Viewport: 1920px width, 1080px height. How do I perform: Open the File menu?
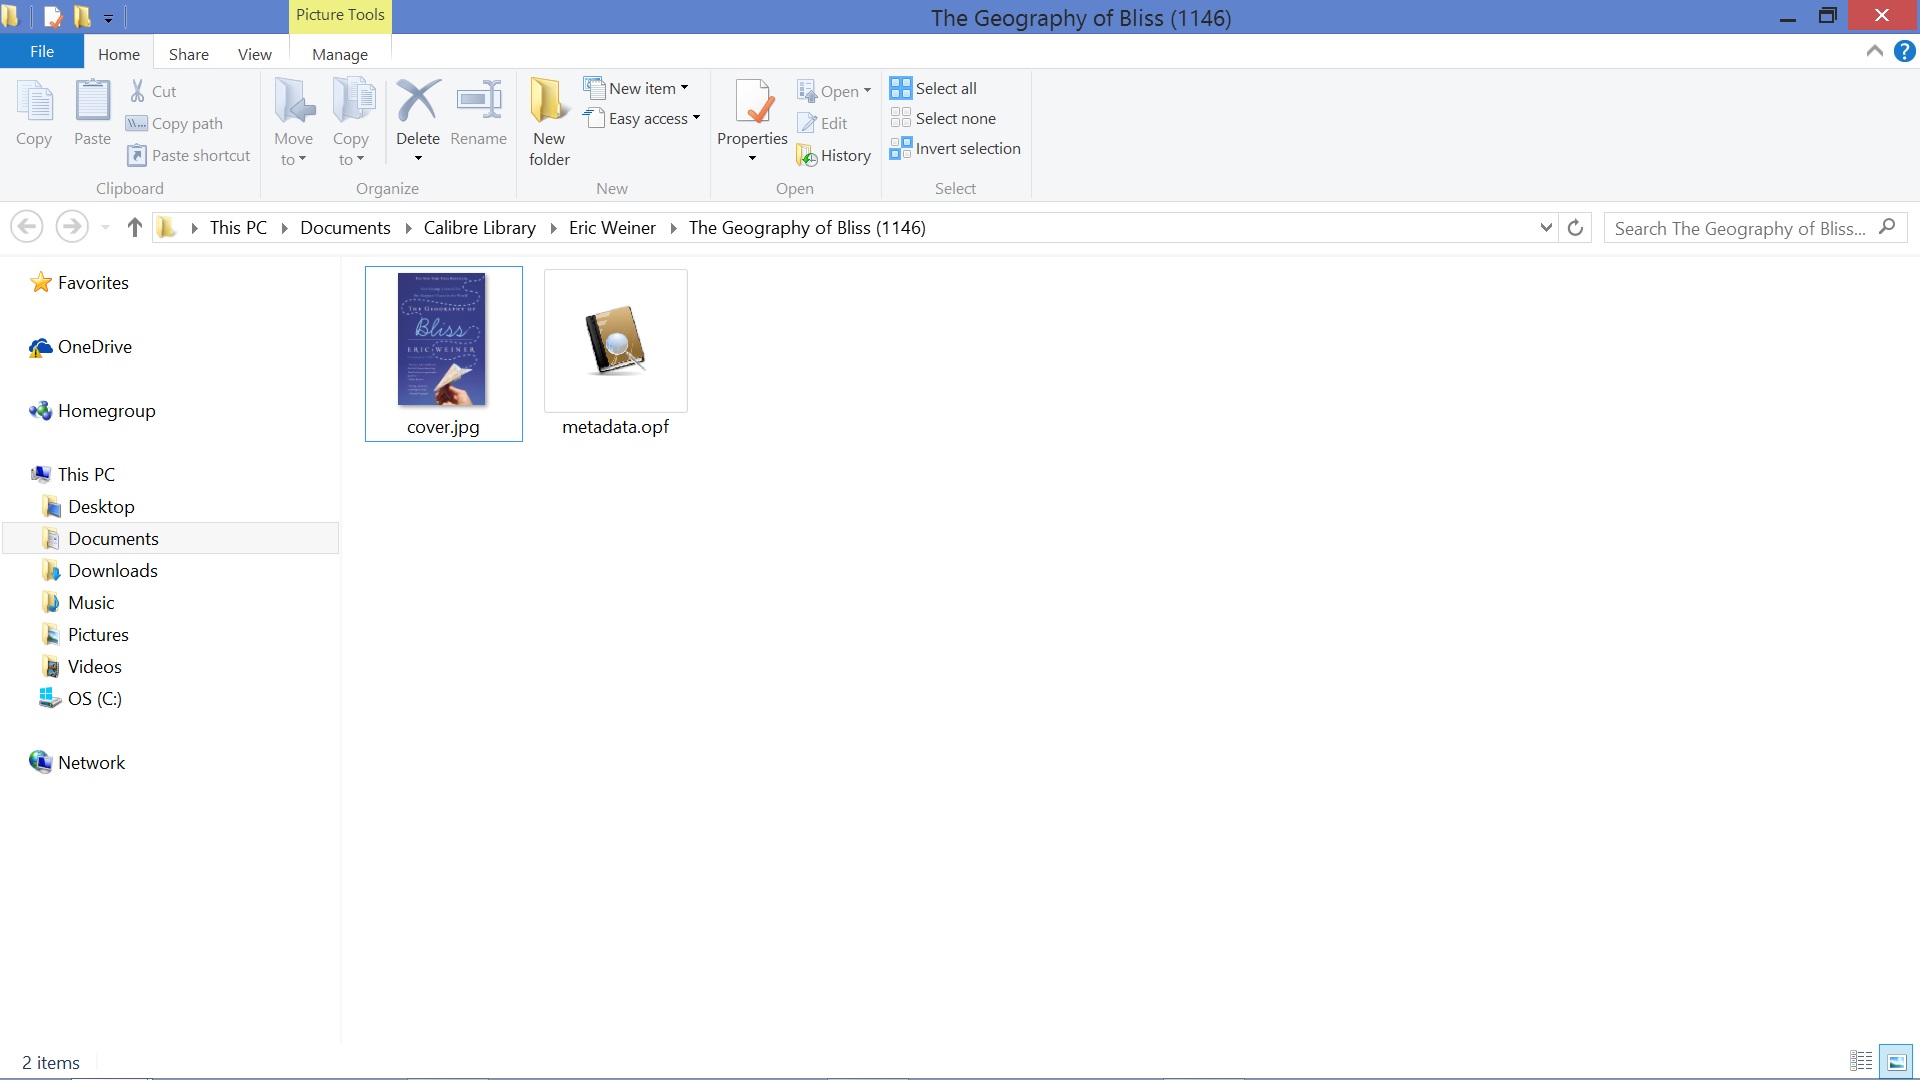(x=42, y=52)
